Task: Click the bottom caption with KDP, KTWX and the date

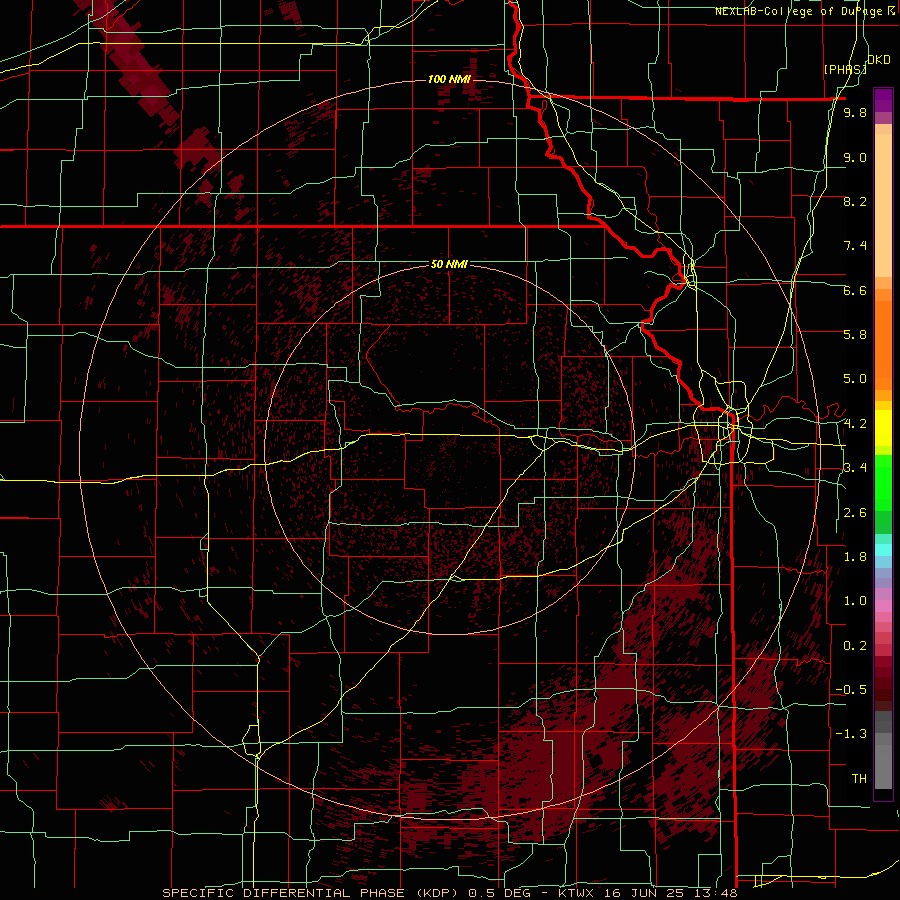Action: click(x=449, y=893)
